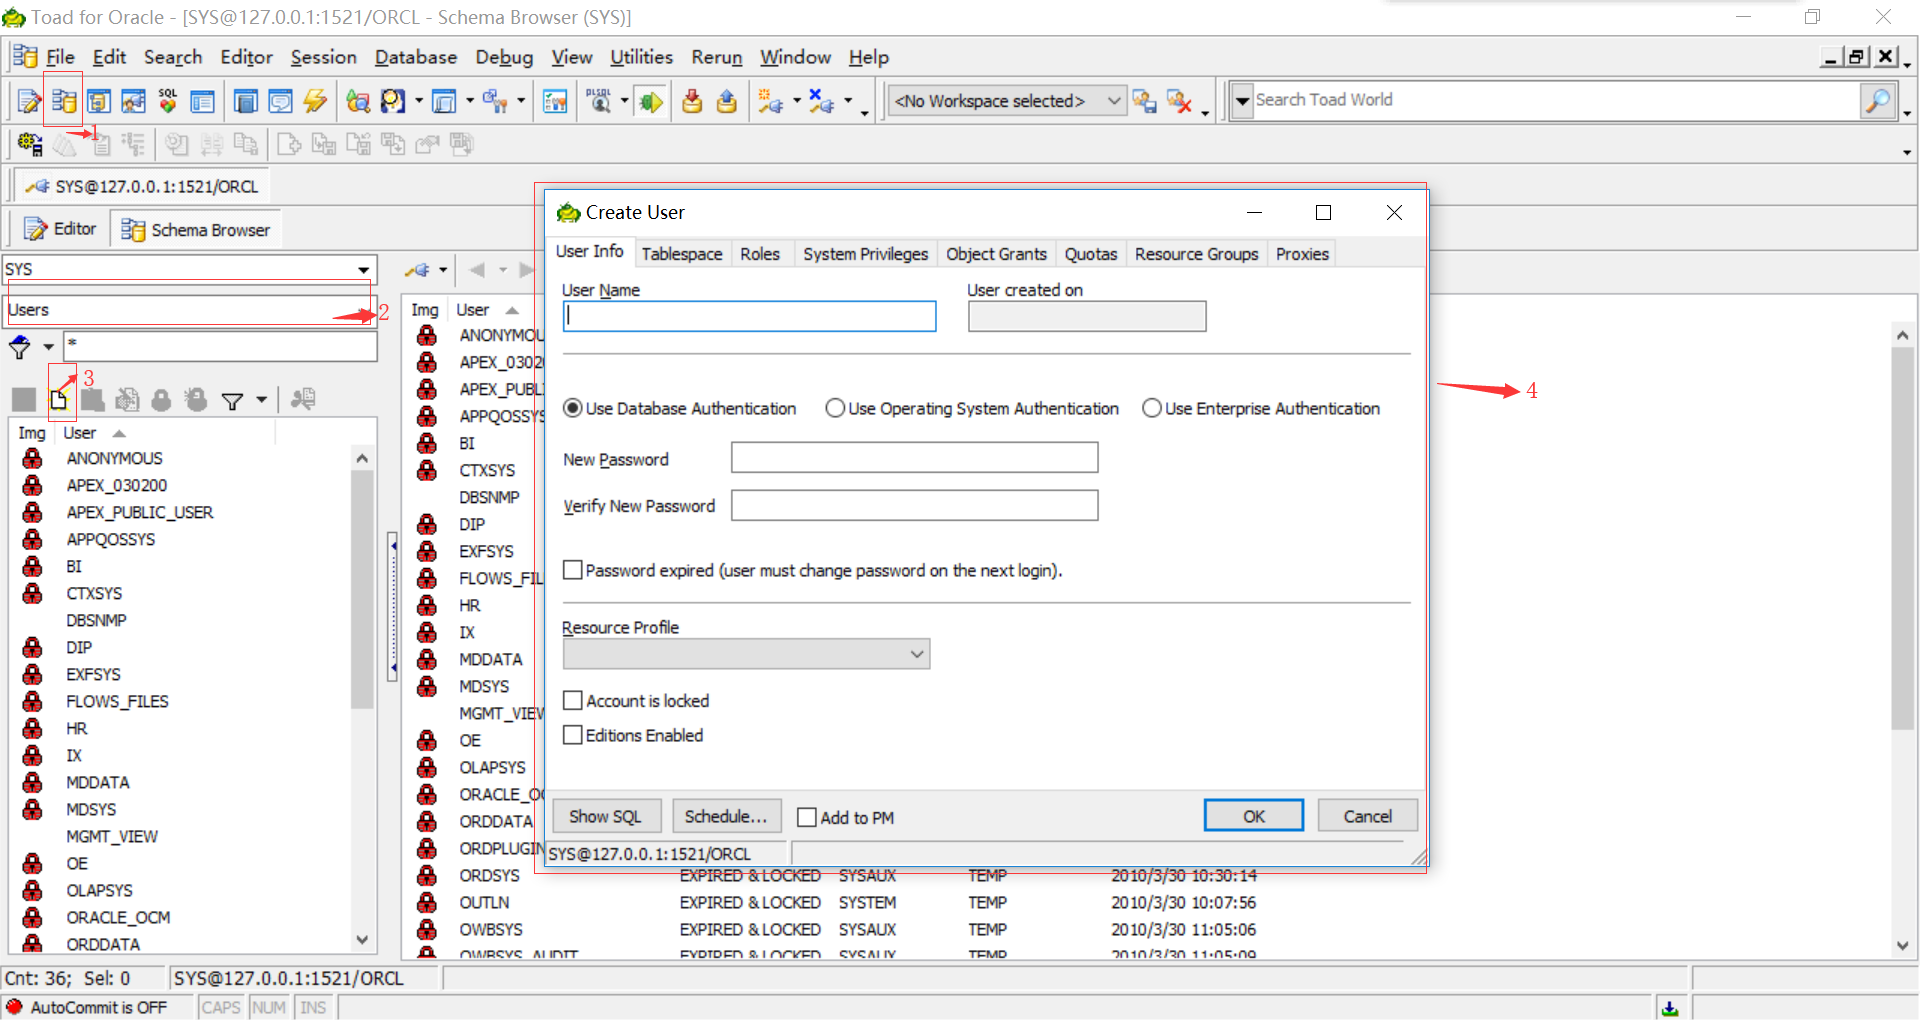
Task: Expand the SYS schema dropdown
Action: pos(363,270)
